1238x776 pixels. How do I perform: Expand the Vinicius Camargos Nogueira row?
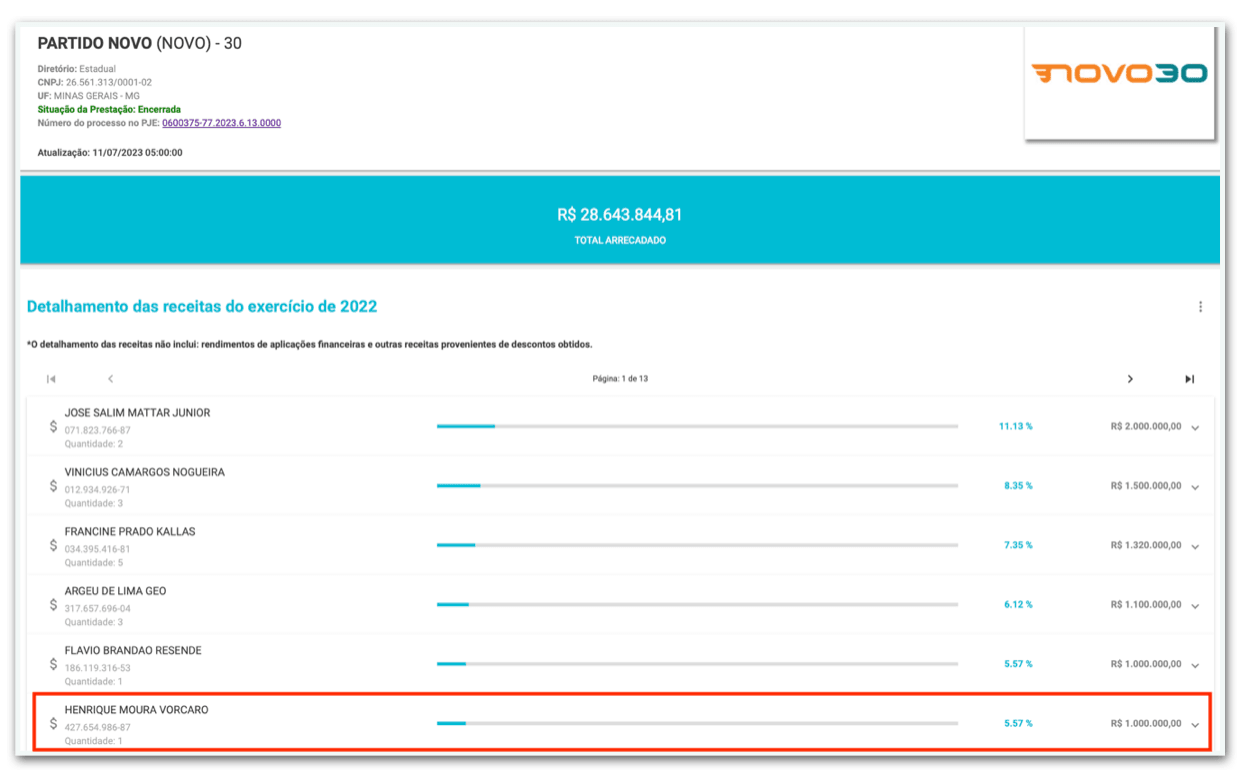[x=1195, y=487]
